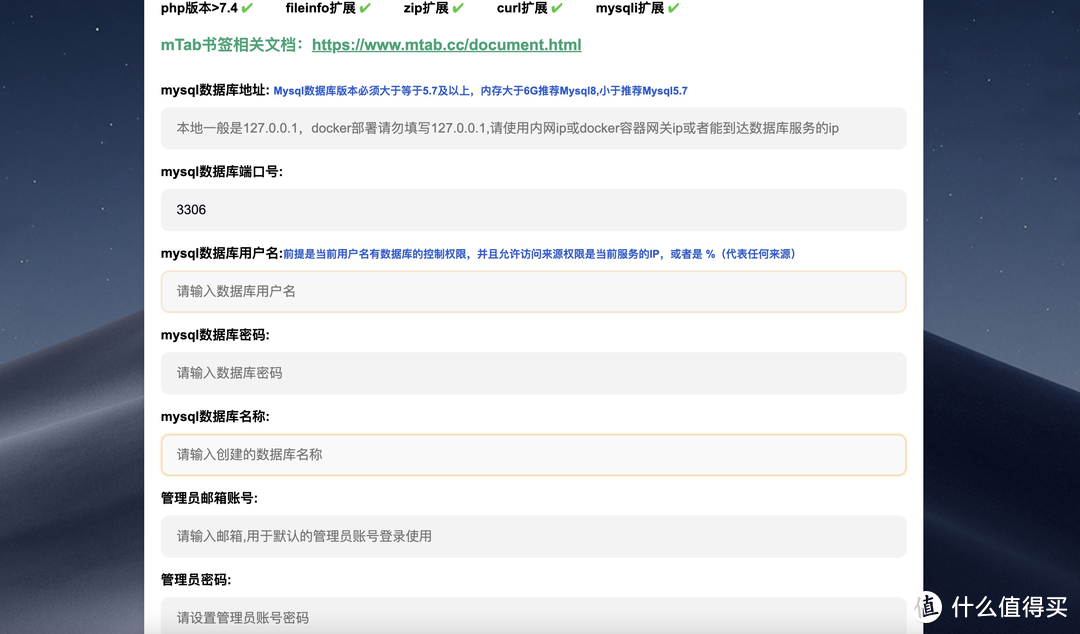Screen dimensions: 1080x634
Task: Click the 请输入数据库密码 input box
Action: 533,373
